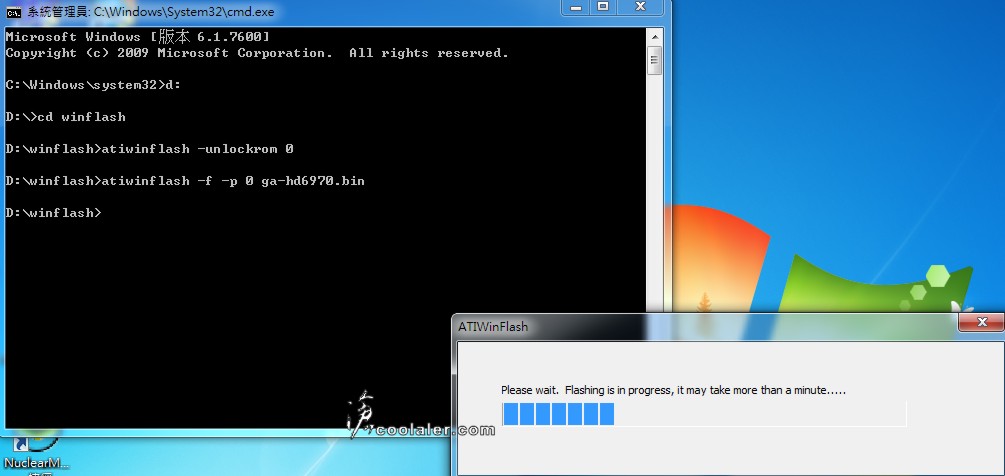1005x476 pixels.
Task: Click the flashing progress bar
Action: [704, 414]
